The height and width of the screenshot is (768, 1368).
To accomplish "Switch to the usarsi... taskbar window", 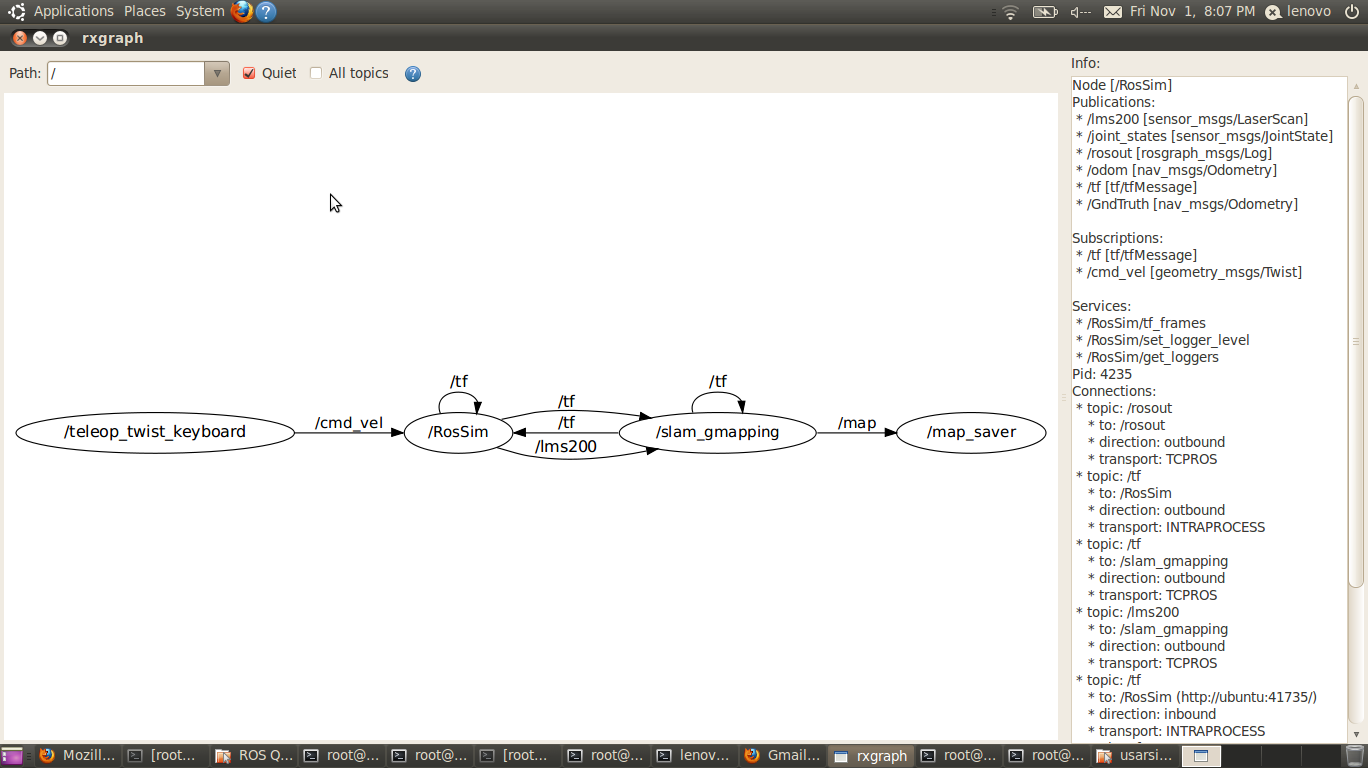I will [x=1134, y=756].
